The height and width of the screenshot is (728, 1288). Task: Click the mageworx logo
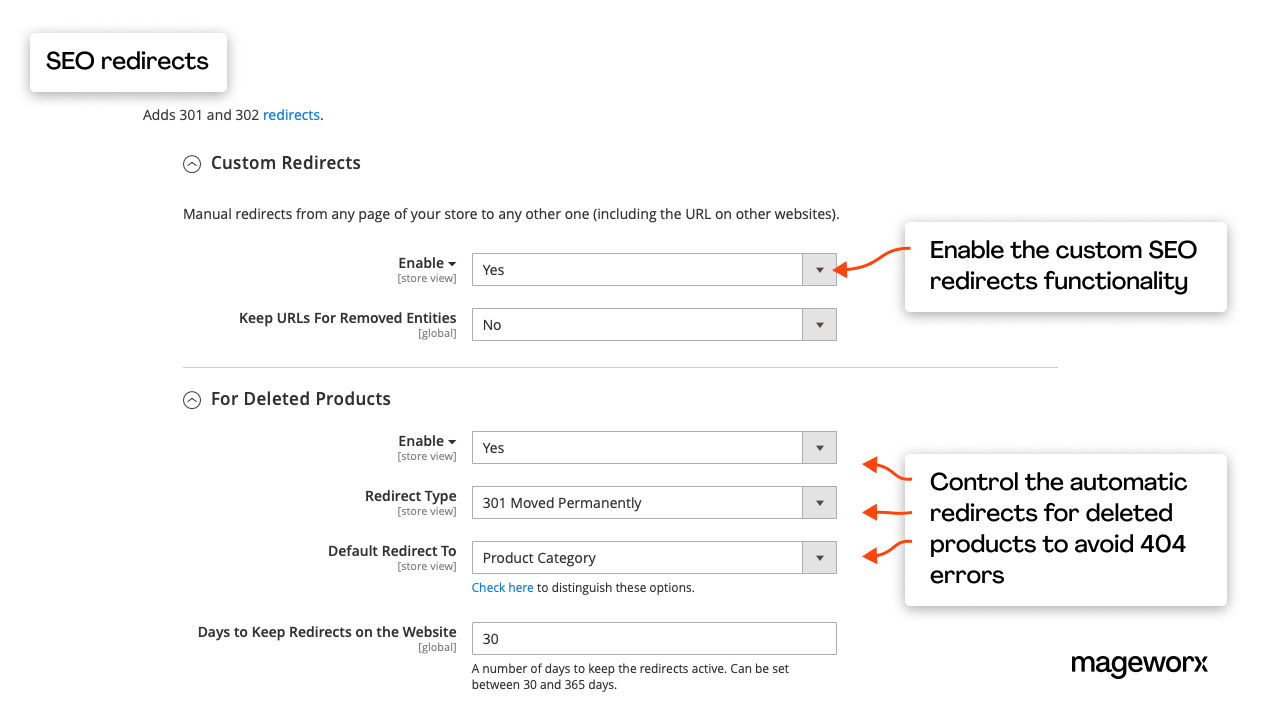click(x=1139, y=664)
